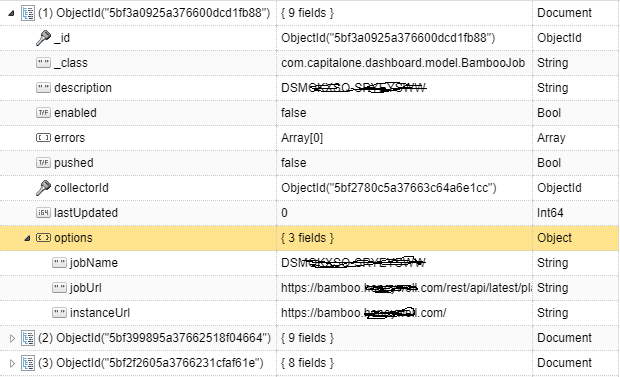Click the document icon of row (1)

[x=28, y=13]
